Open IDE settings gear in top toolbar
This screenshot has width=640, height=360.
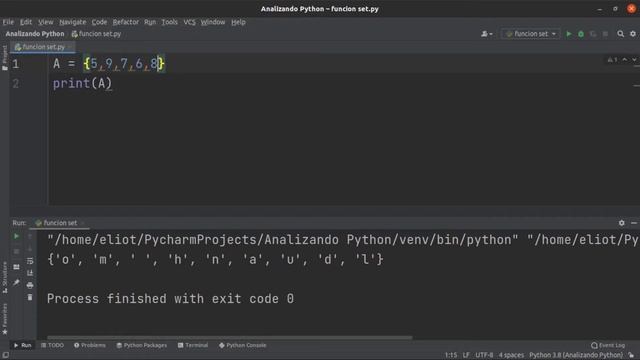(633, 34)
